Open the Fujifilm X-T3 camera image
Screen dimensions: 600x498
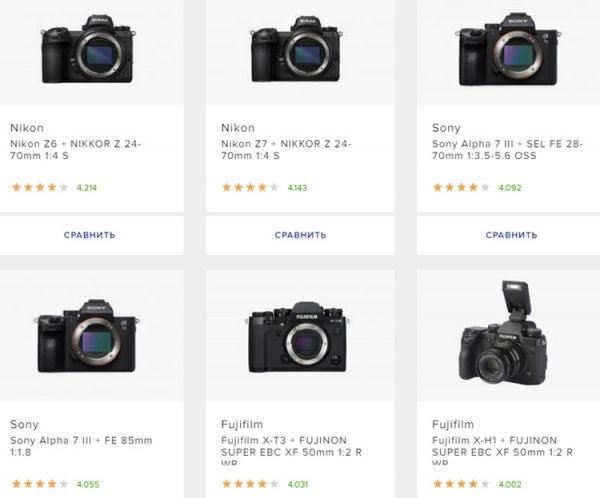coord(297,337)
